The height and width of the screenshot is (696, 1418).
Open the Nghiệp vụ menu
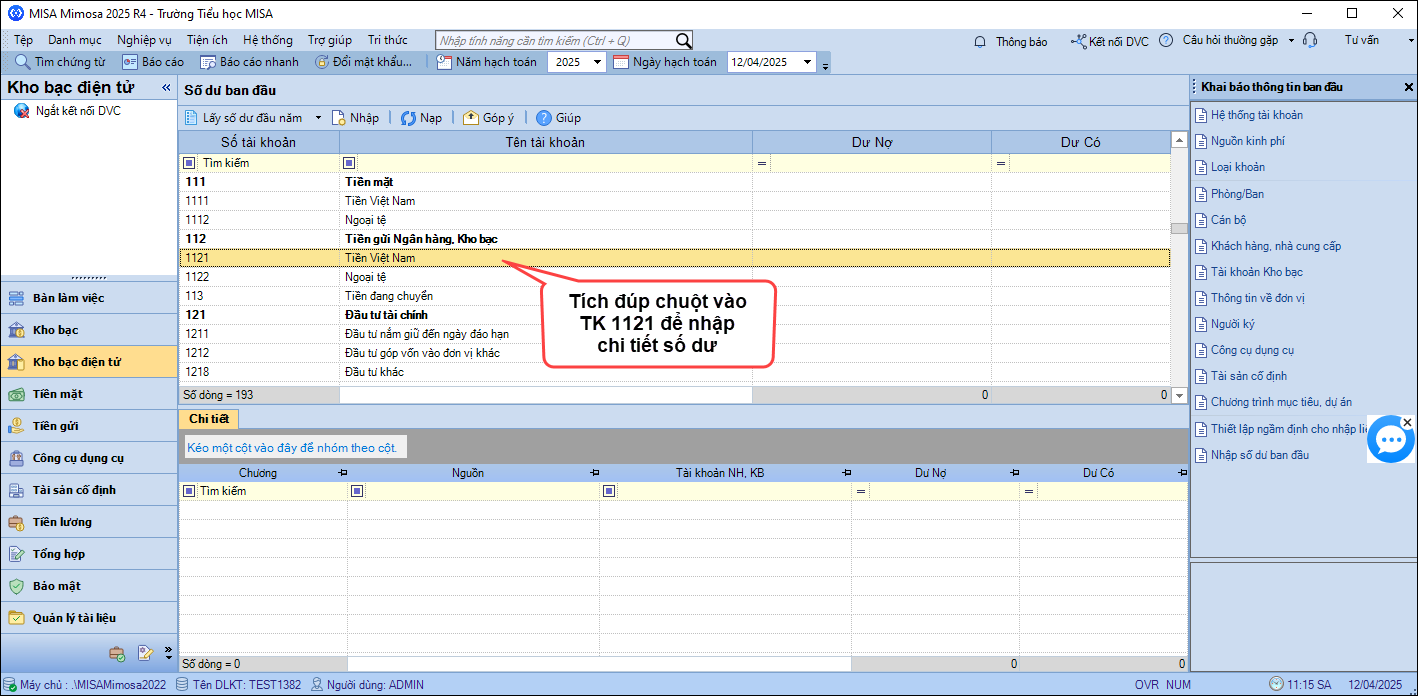[144, 40]
